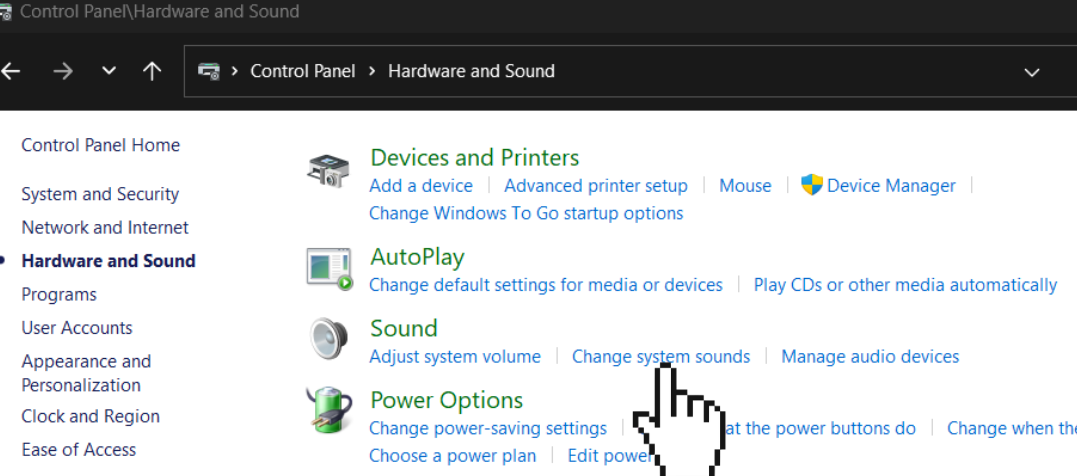Open the Programs category
The width and height of the screenshot is (1077, 476).
pos(59,295)
